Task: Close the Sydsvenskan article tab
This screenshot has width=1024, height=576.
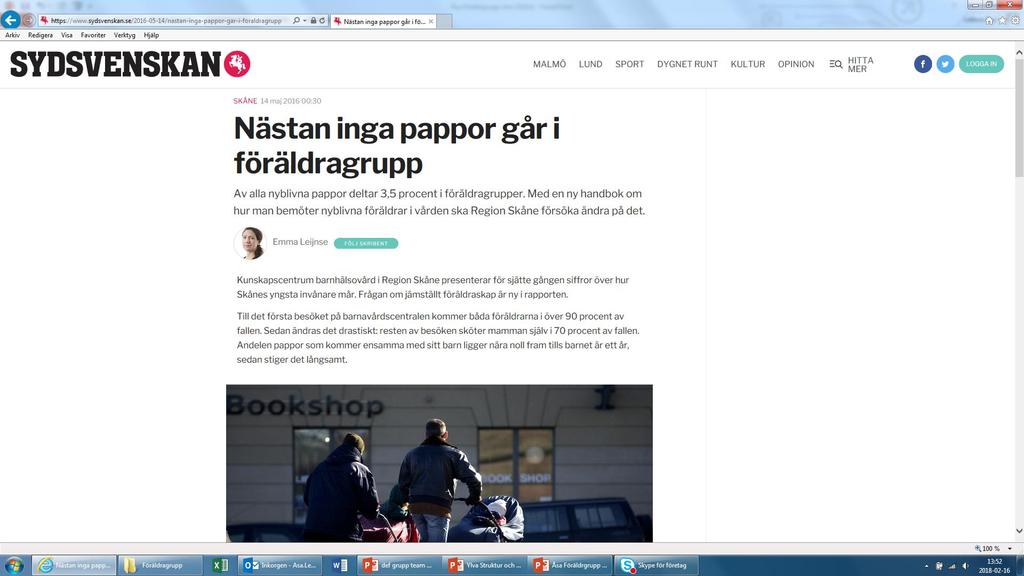Action: [x=431, y=22]
